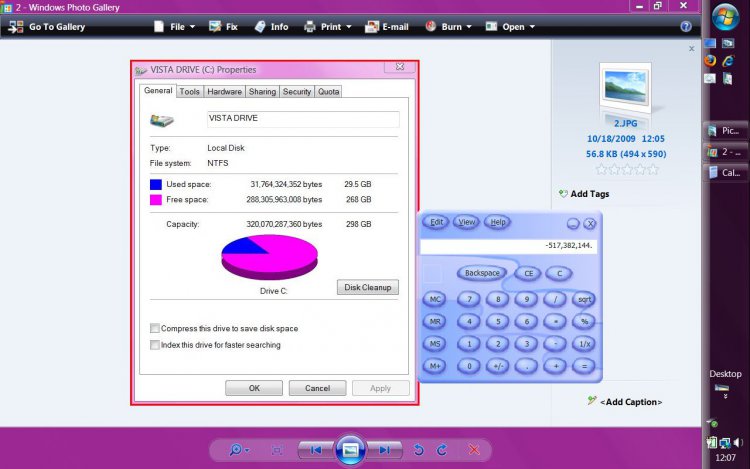Click the 2 - ... taskbar button
The height and width of the screenshot is (469, 750).
(x=726, y=152)
